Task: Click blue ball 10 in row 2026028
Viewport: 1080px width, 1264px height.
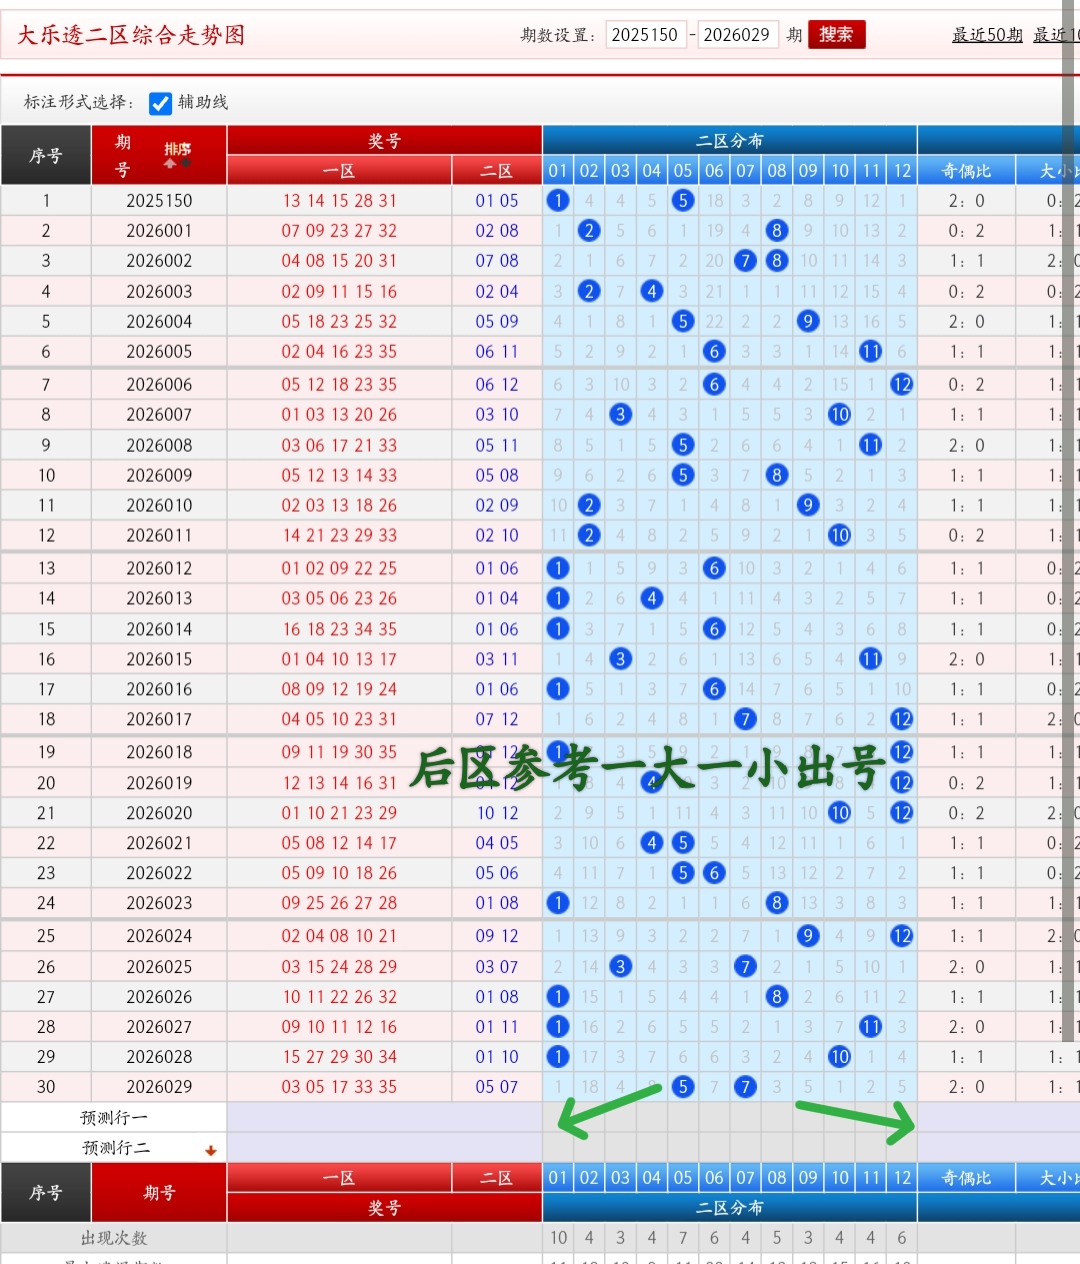Action: click(839, 1056)
